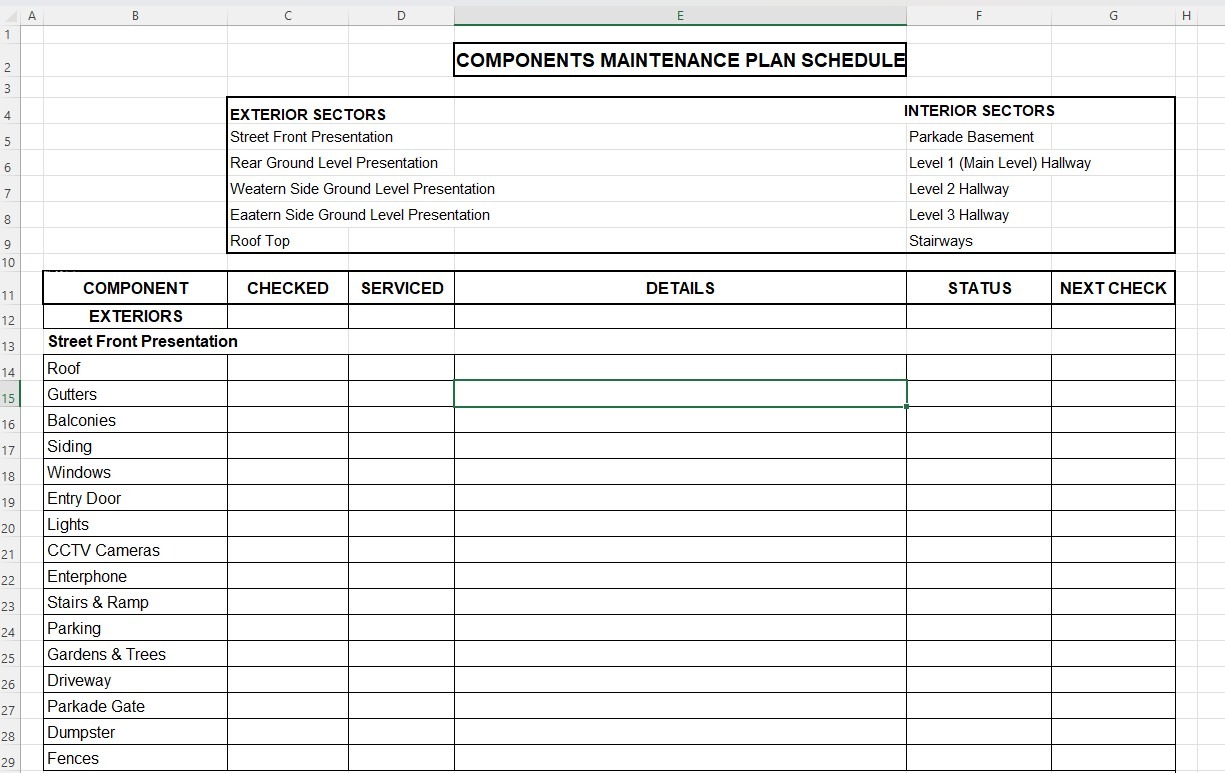Click the Select All corner triangle

pos(10,15)
